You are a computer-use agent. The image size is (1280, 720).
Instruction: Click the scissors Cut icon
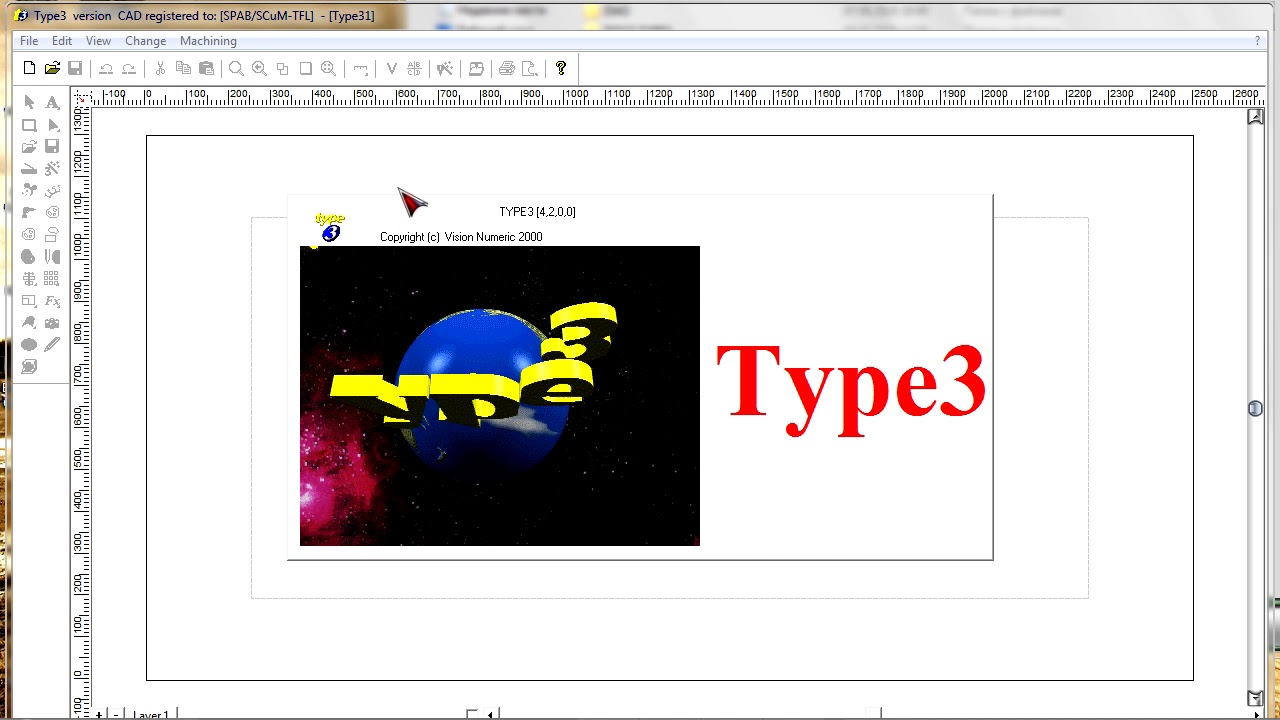tap(160, 68)
